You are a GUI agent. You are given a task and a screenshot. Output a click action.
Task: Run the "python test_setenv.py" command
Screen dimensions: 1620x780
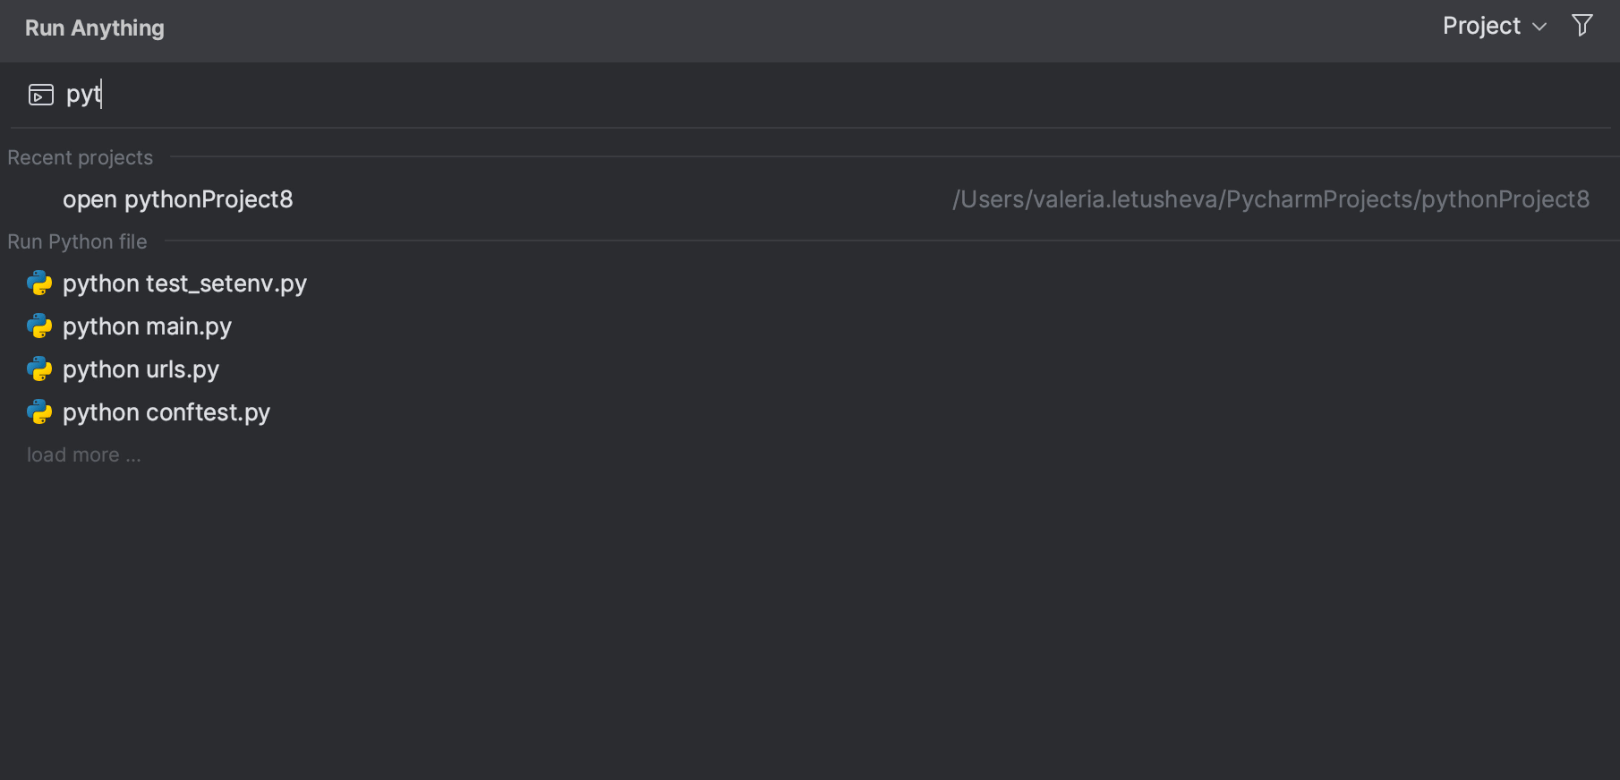tap(185, 284)
